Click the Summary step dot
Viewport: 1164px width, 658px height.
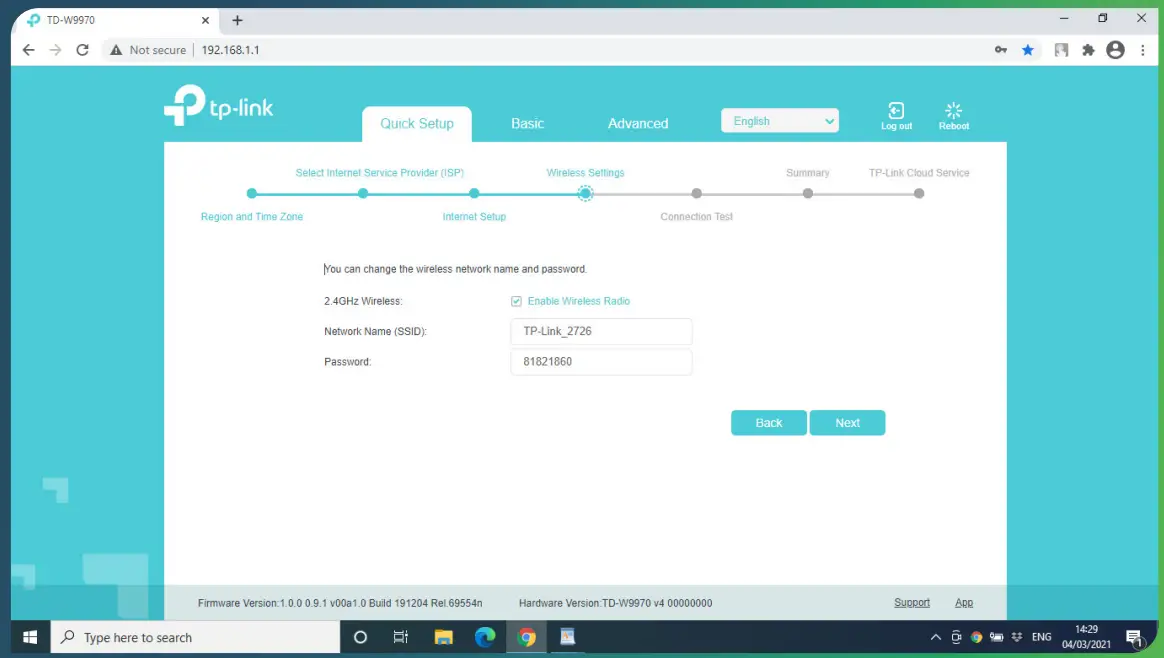tap(807, 193)
